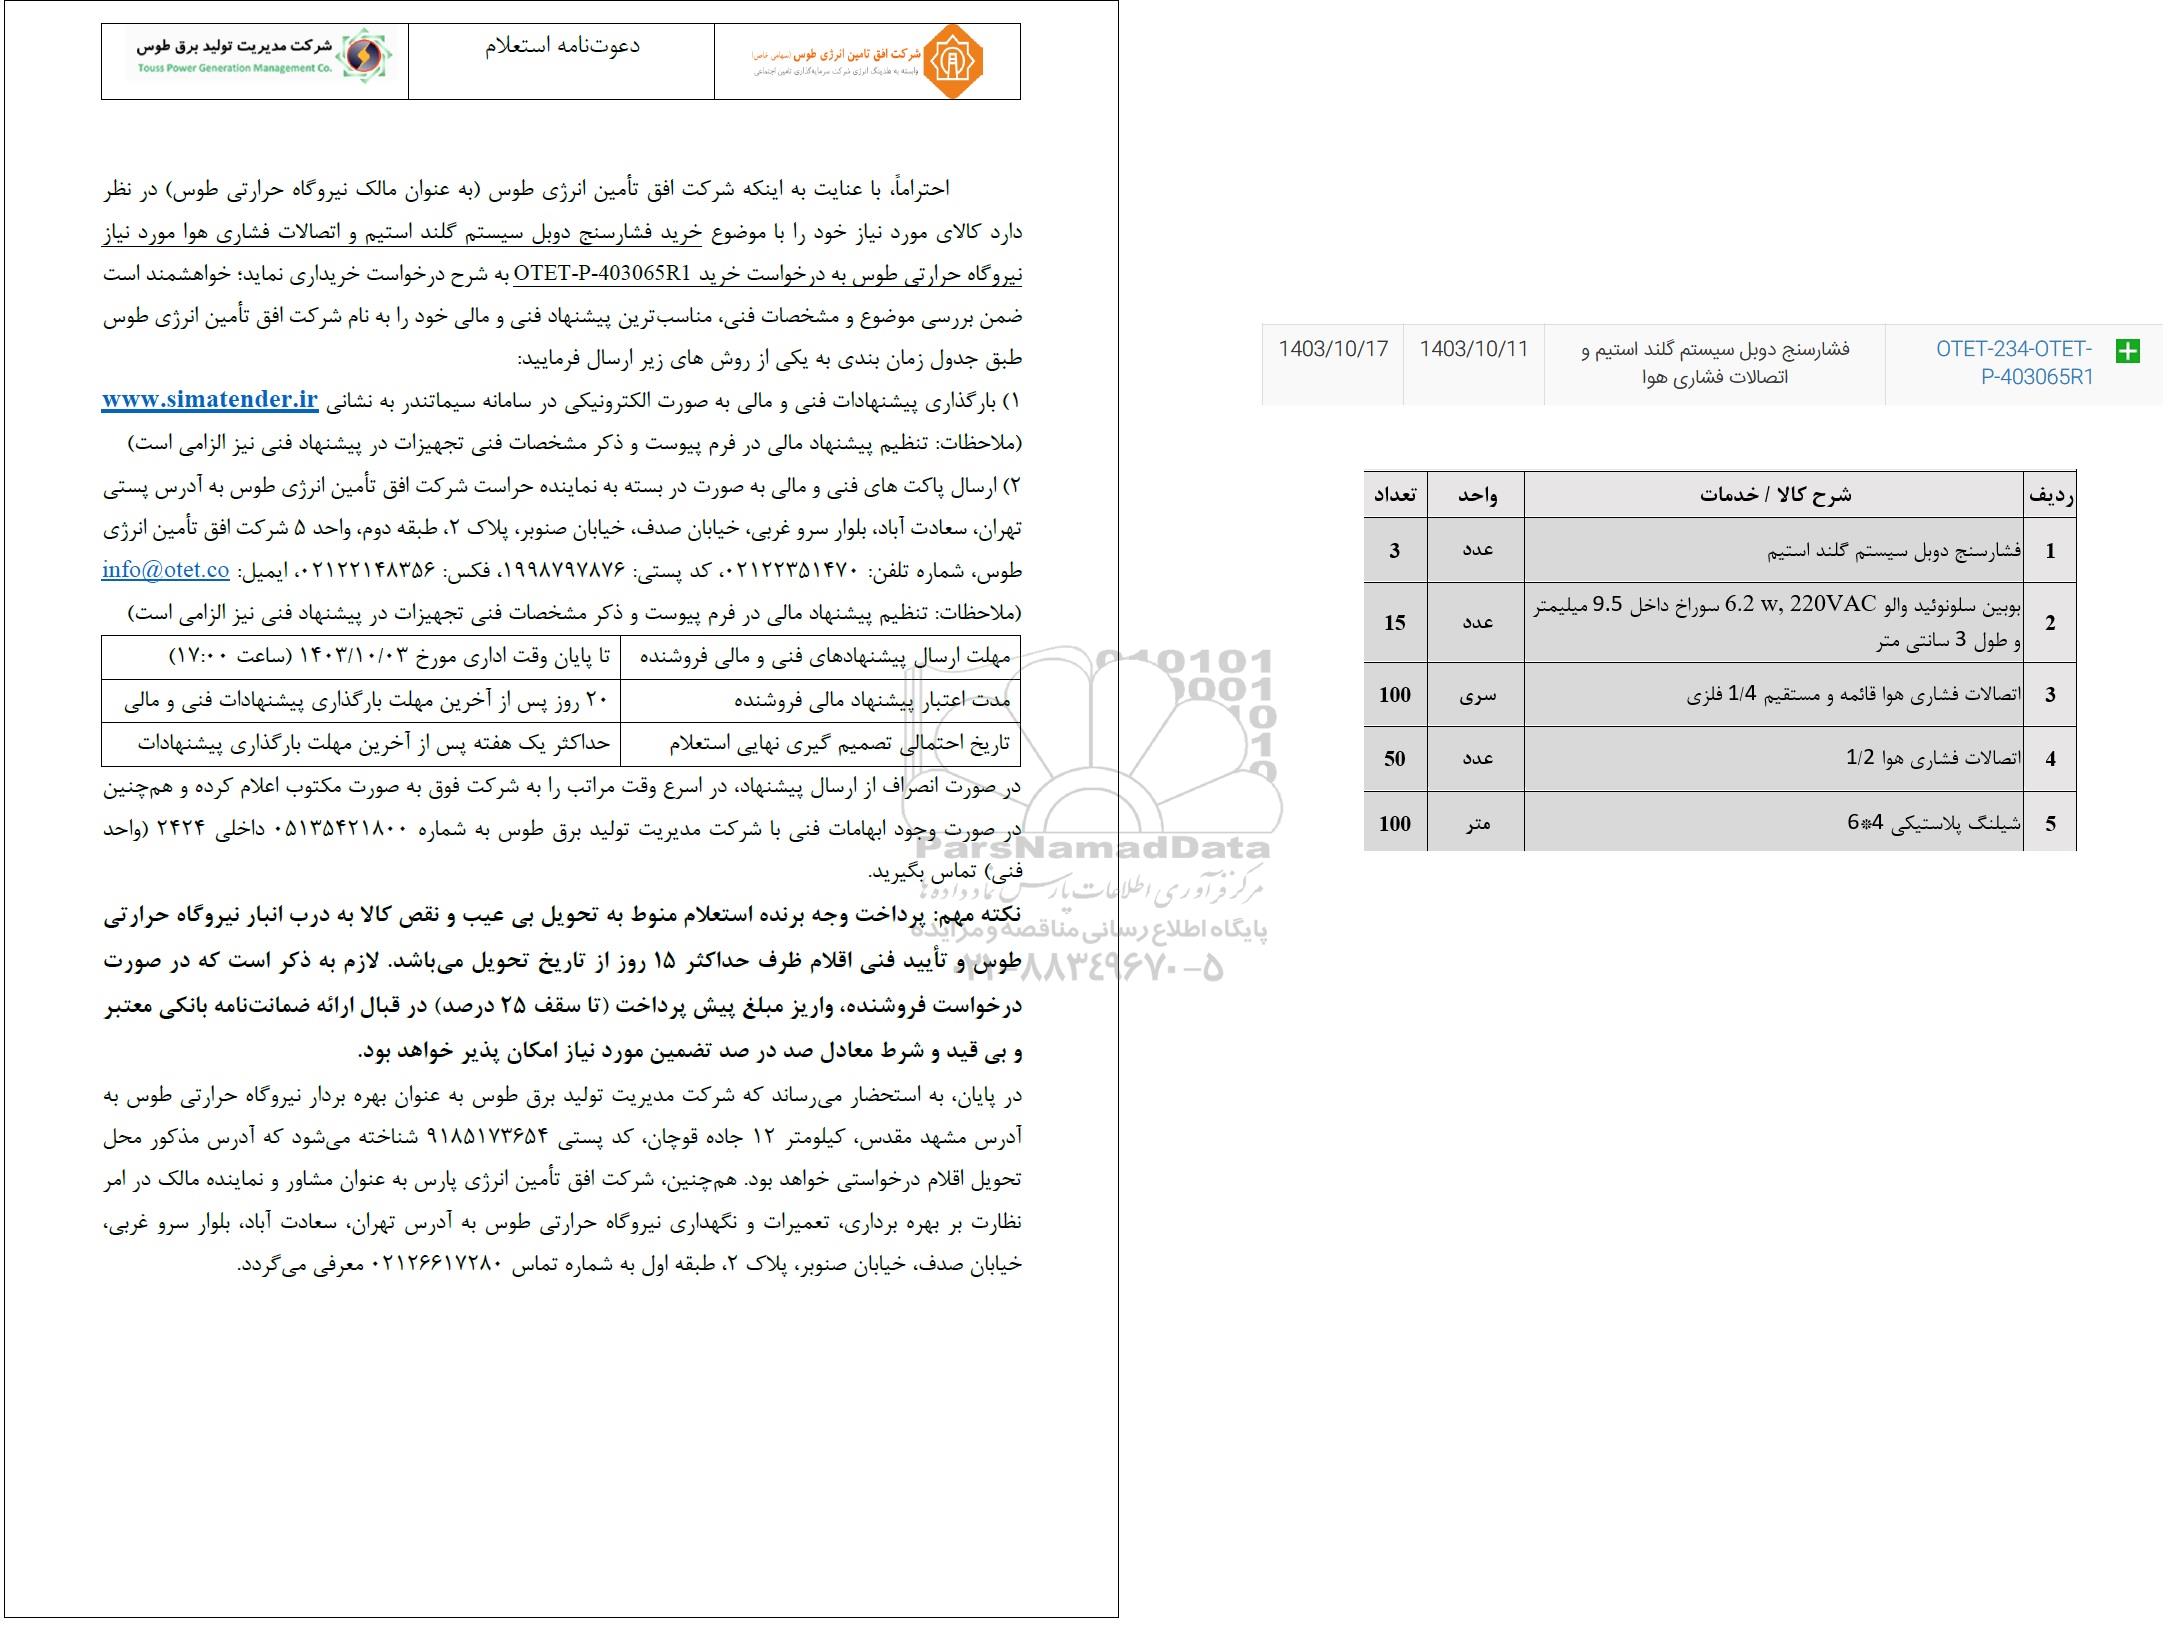Click row number 4 in the items table
2184x1629 pixels.
[2050, 758]
